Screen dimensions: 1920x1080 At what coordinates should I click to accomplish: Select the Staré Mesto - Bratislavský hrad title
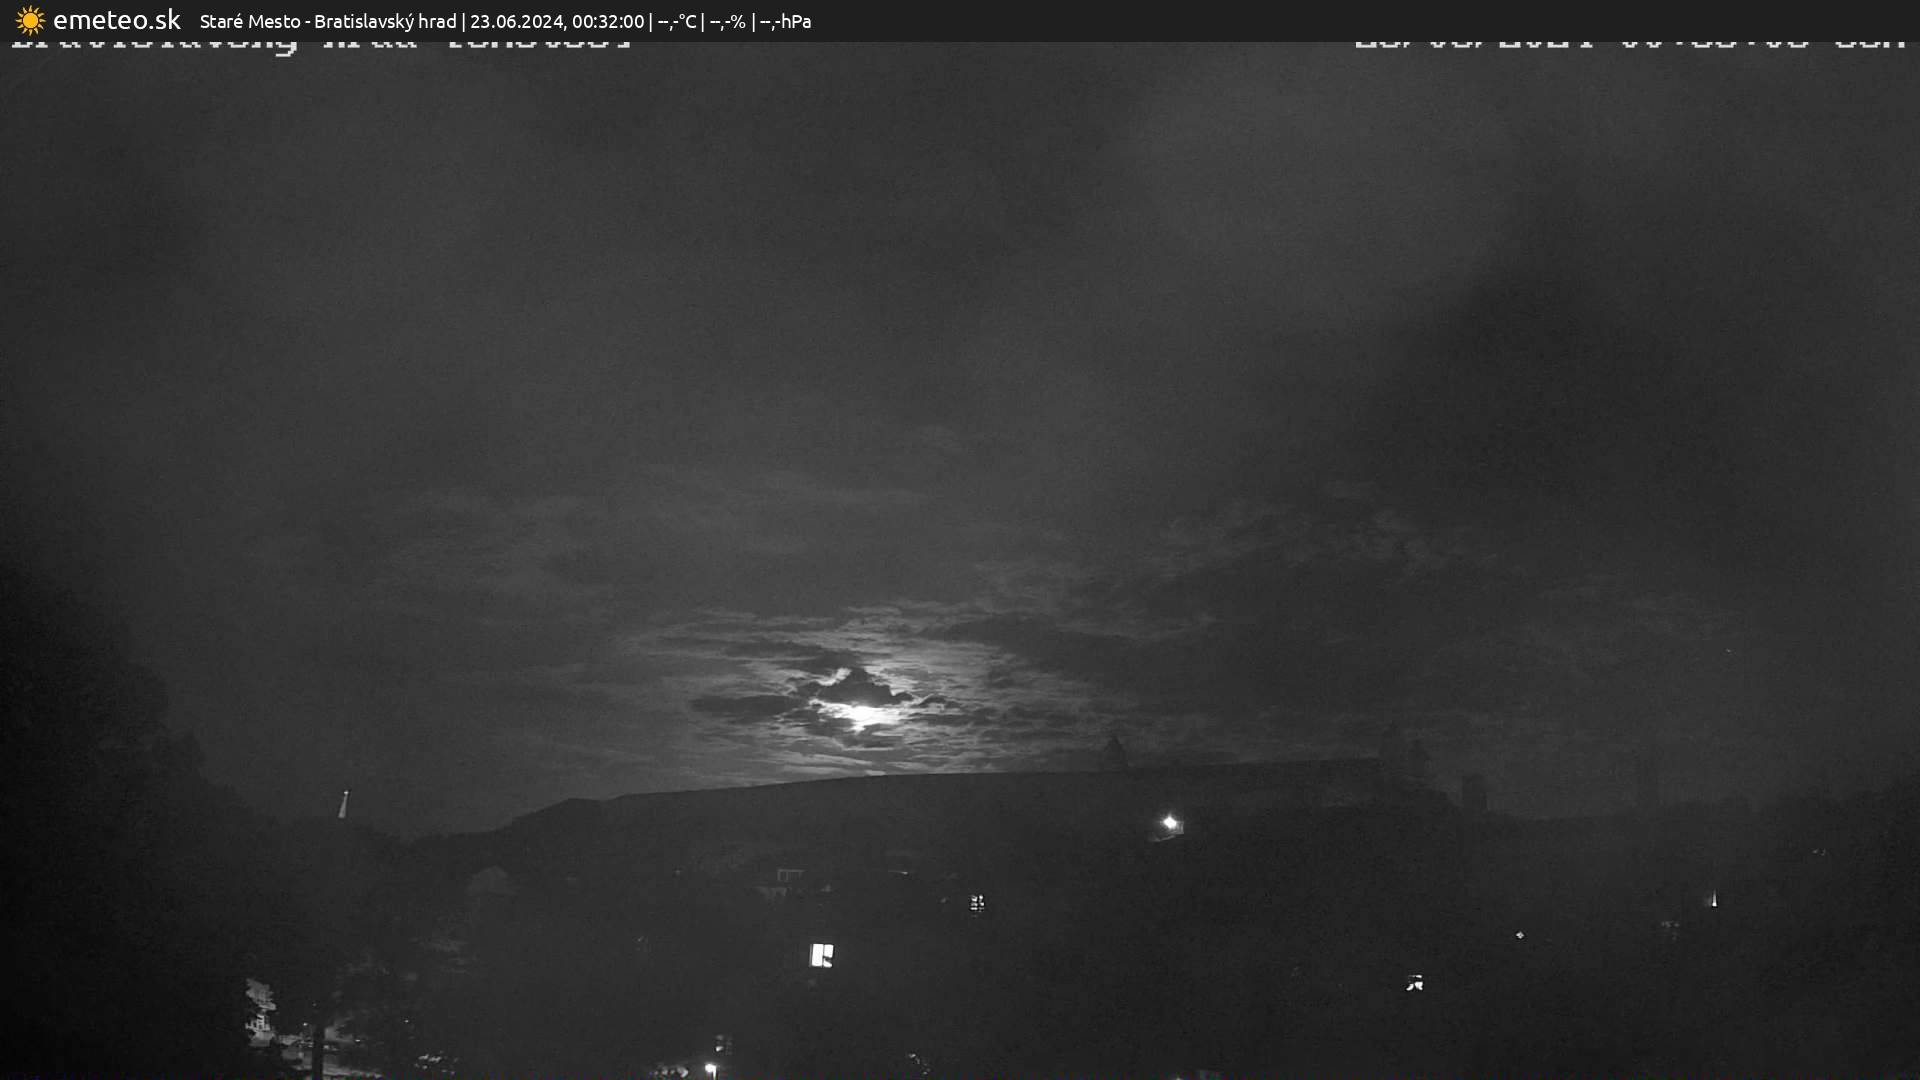coord(327,21)
